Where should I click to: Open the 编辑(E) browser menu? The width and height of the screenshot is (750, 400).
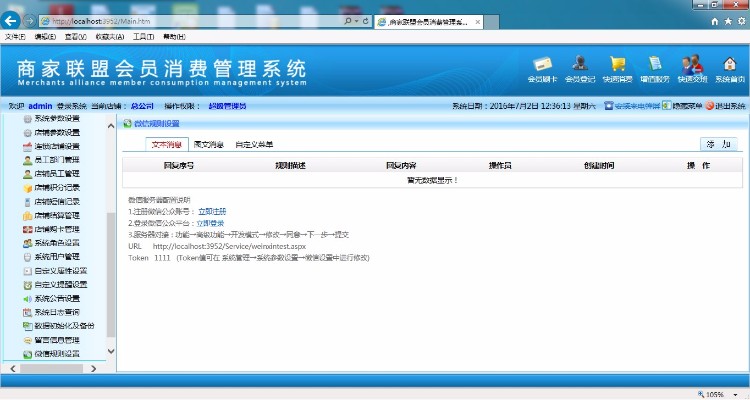(x=45, y=36)
